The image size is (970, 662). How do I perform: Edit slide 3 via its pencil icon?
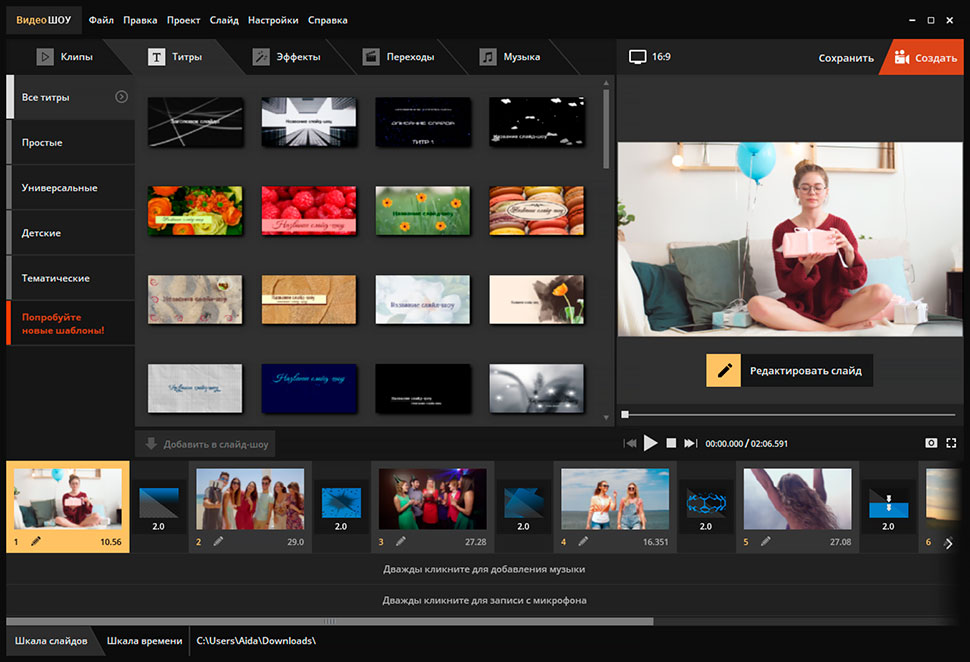pos(401,541)
